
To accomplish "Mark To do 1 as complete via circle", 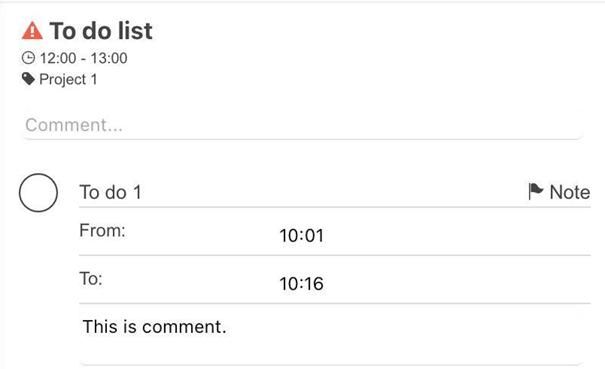I will point(38,193).
